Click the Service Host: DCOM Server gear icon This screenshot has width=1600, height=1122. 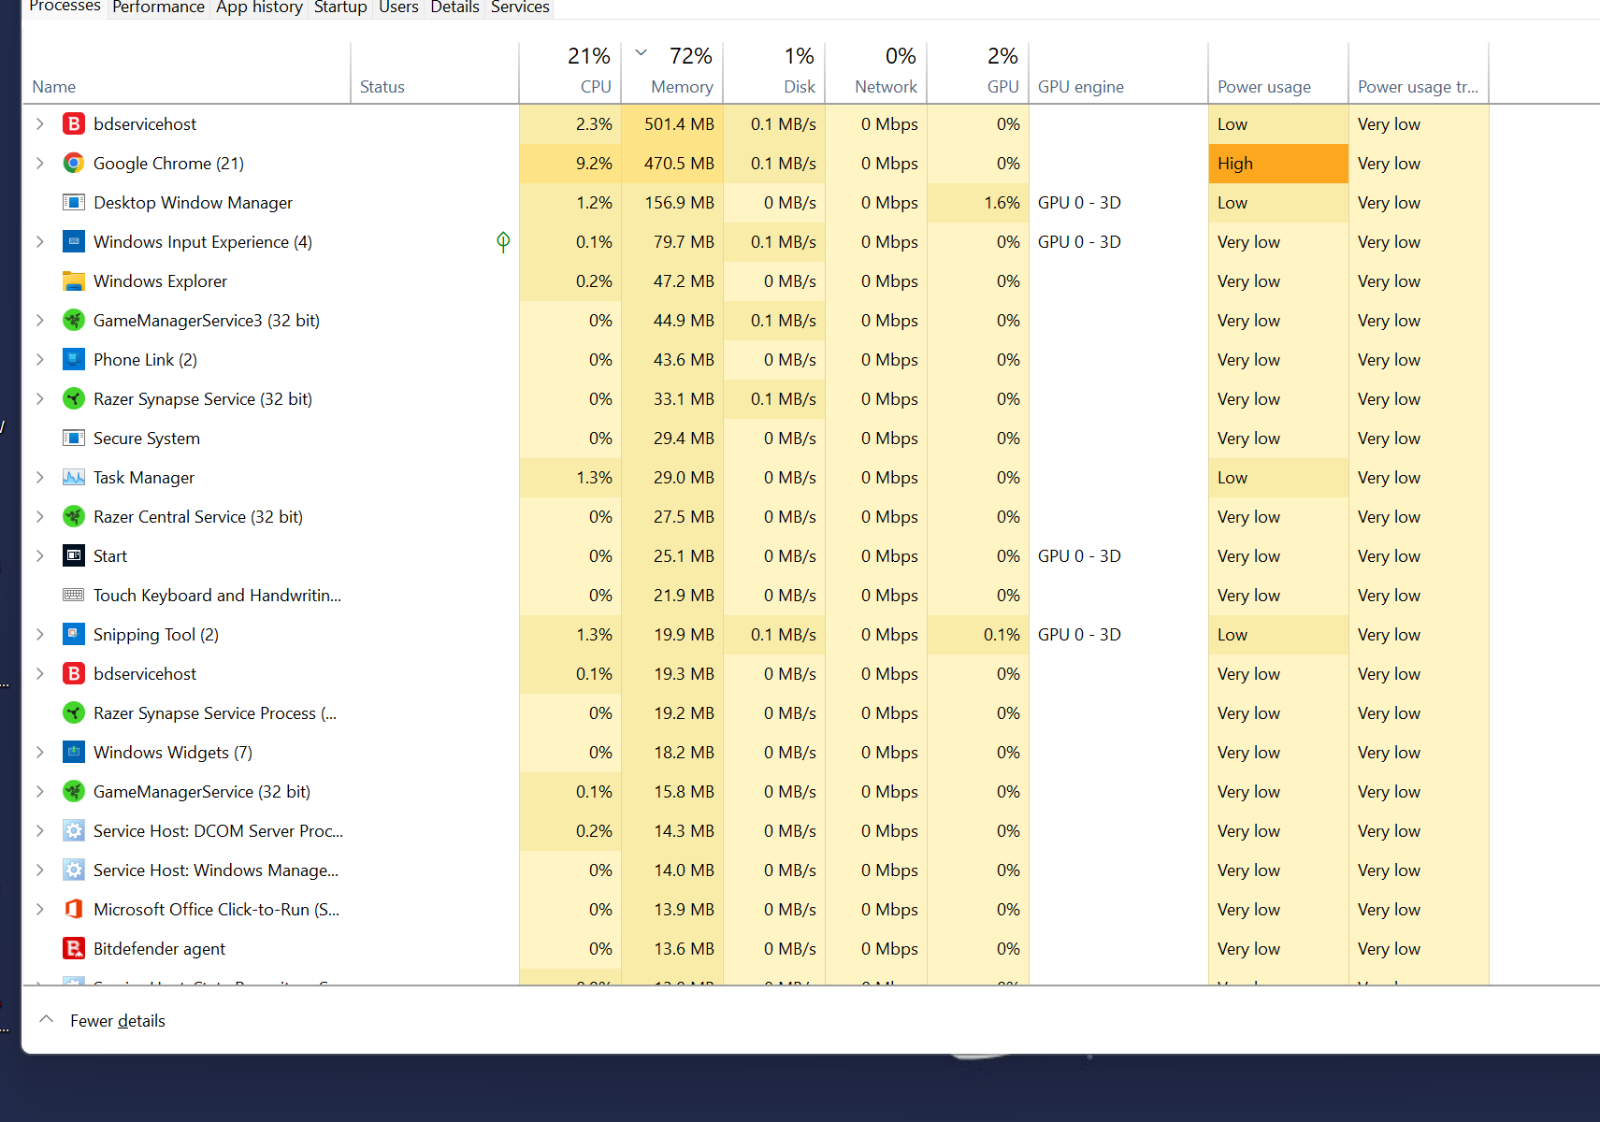pyautogui.click(x=73, y=831)
